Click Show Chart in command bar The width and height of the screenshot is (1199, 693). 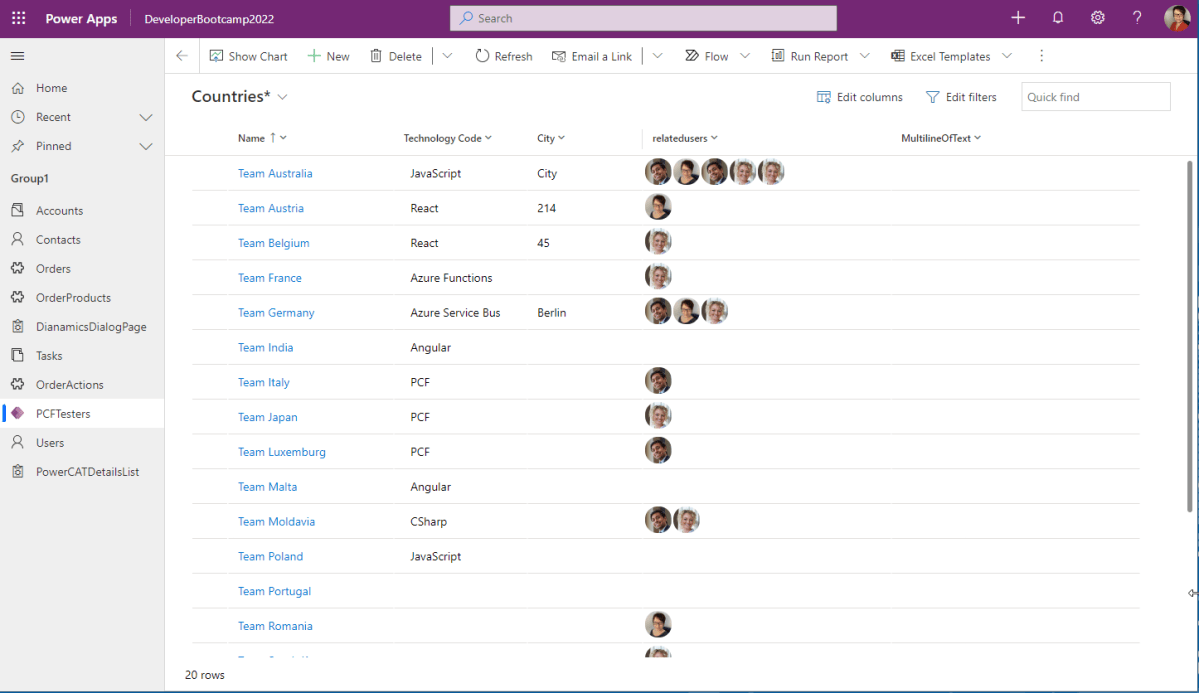[249, 56]
